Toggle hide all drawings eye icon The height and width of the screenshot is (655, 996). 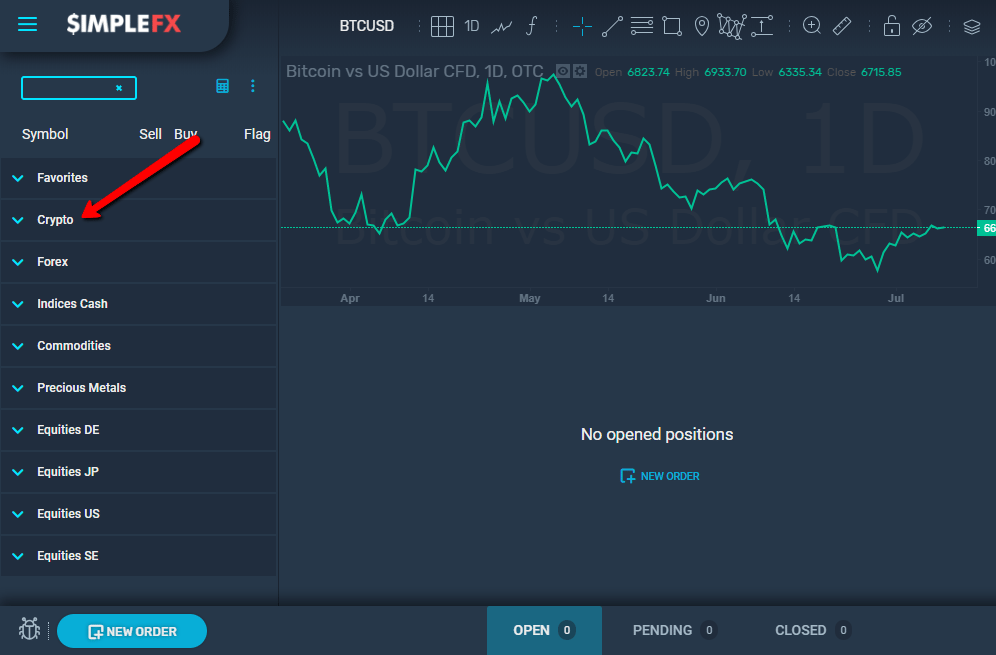pyautogui.click(x=922, y=26)
